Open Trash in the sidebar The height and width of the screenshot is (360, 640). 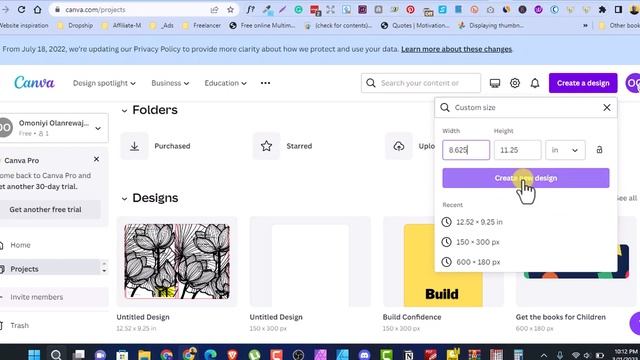(20, 325)
